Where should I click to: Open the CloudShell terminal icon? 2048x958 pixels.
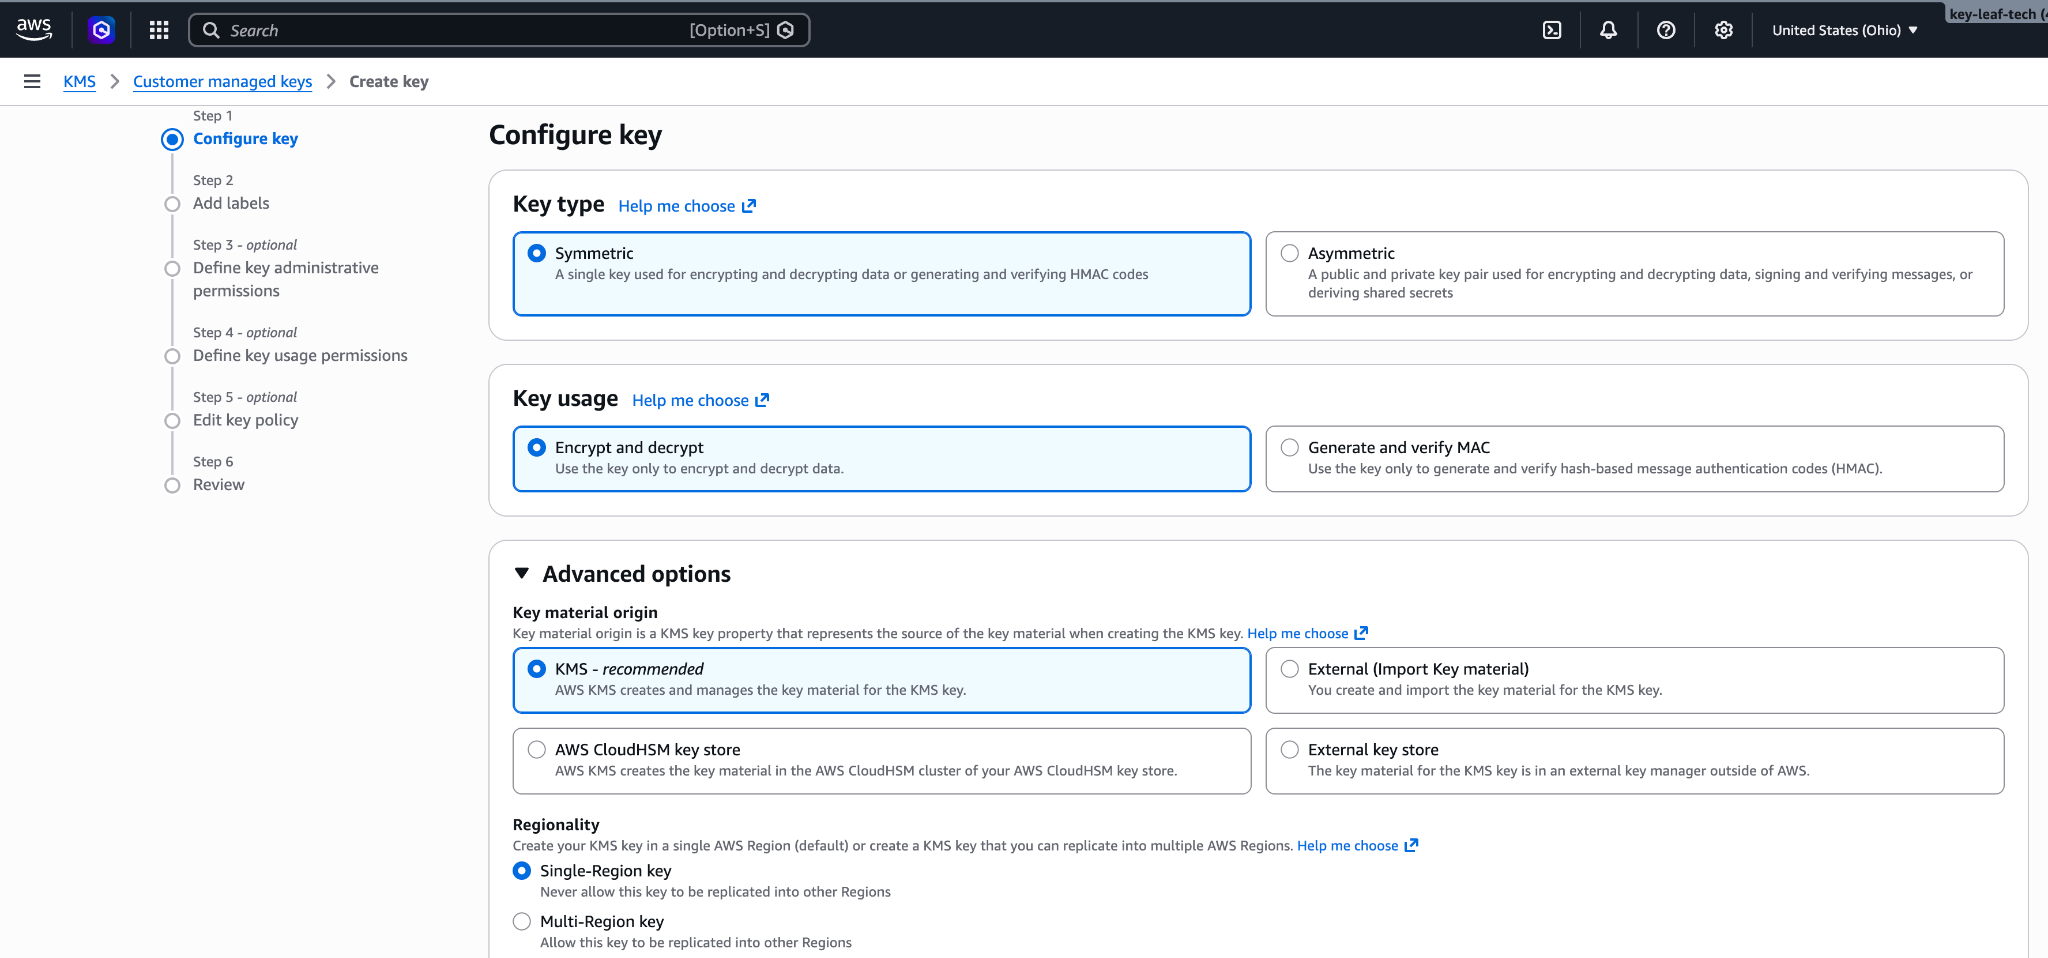pos(1552,30)
